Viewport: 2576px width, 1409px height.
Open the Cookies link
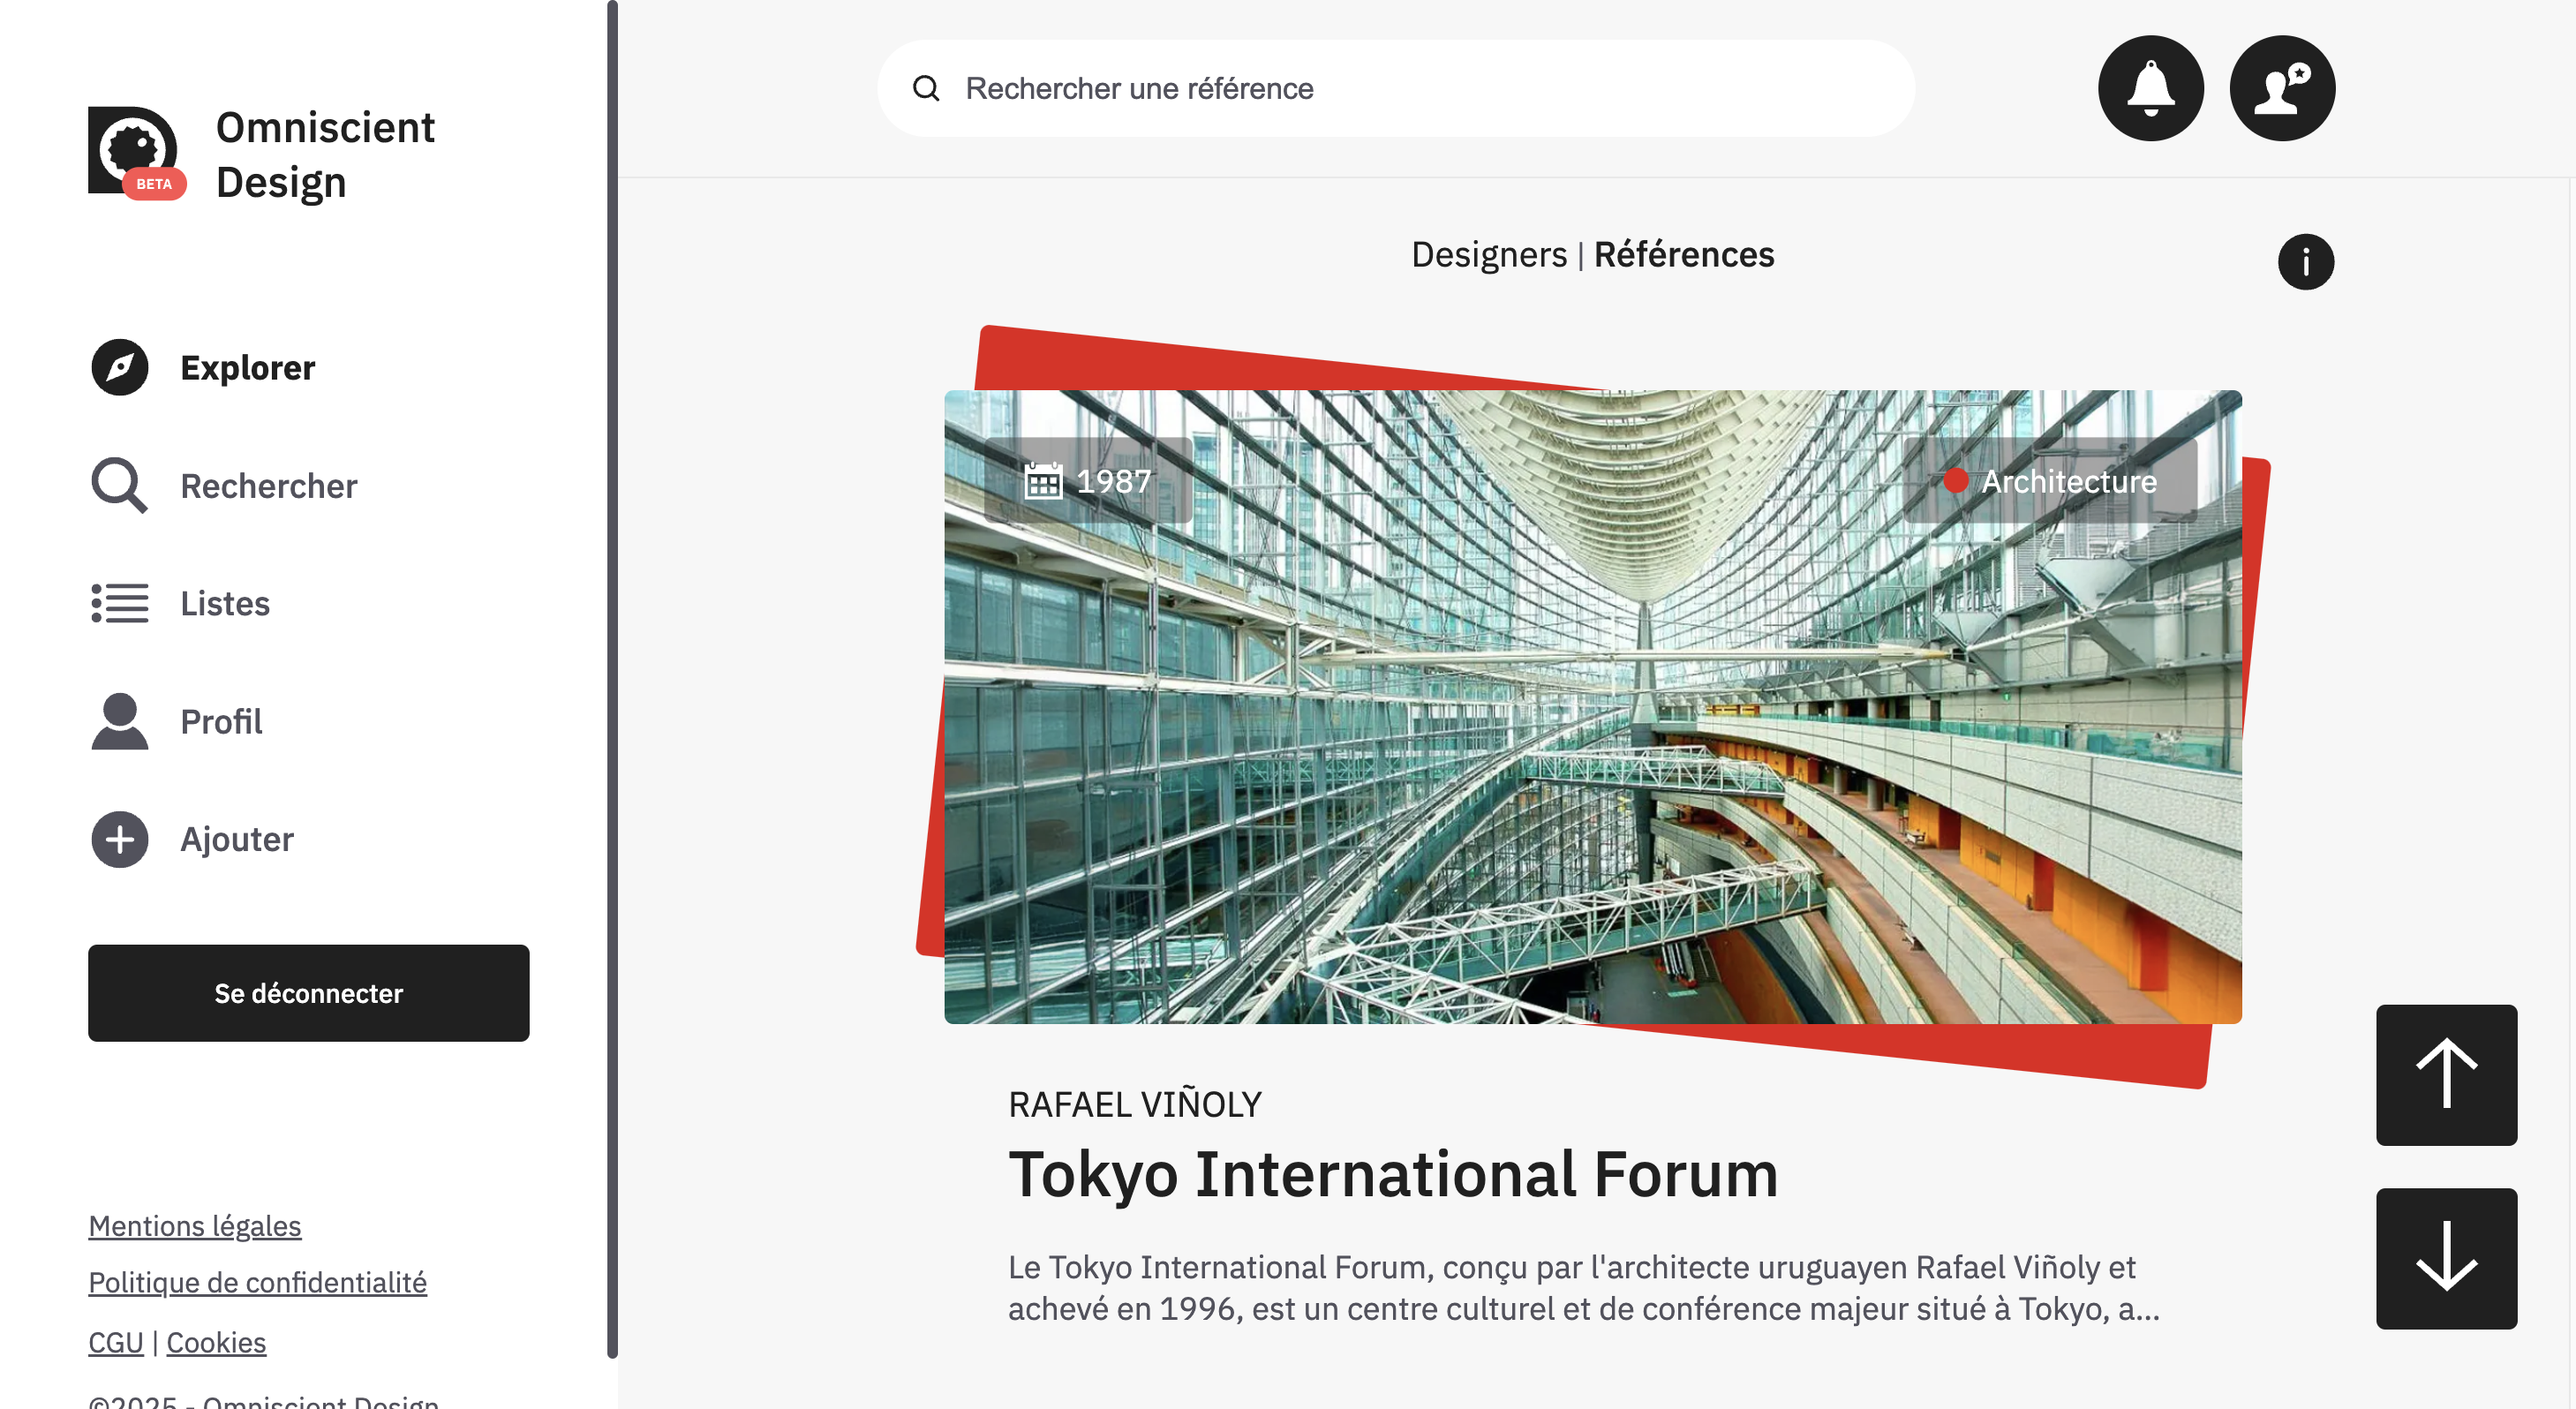216,1342
